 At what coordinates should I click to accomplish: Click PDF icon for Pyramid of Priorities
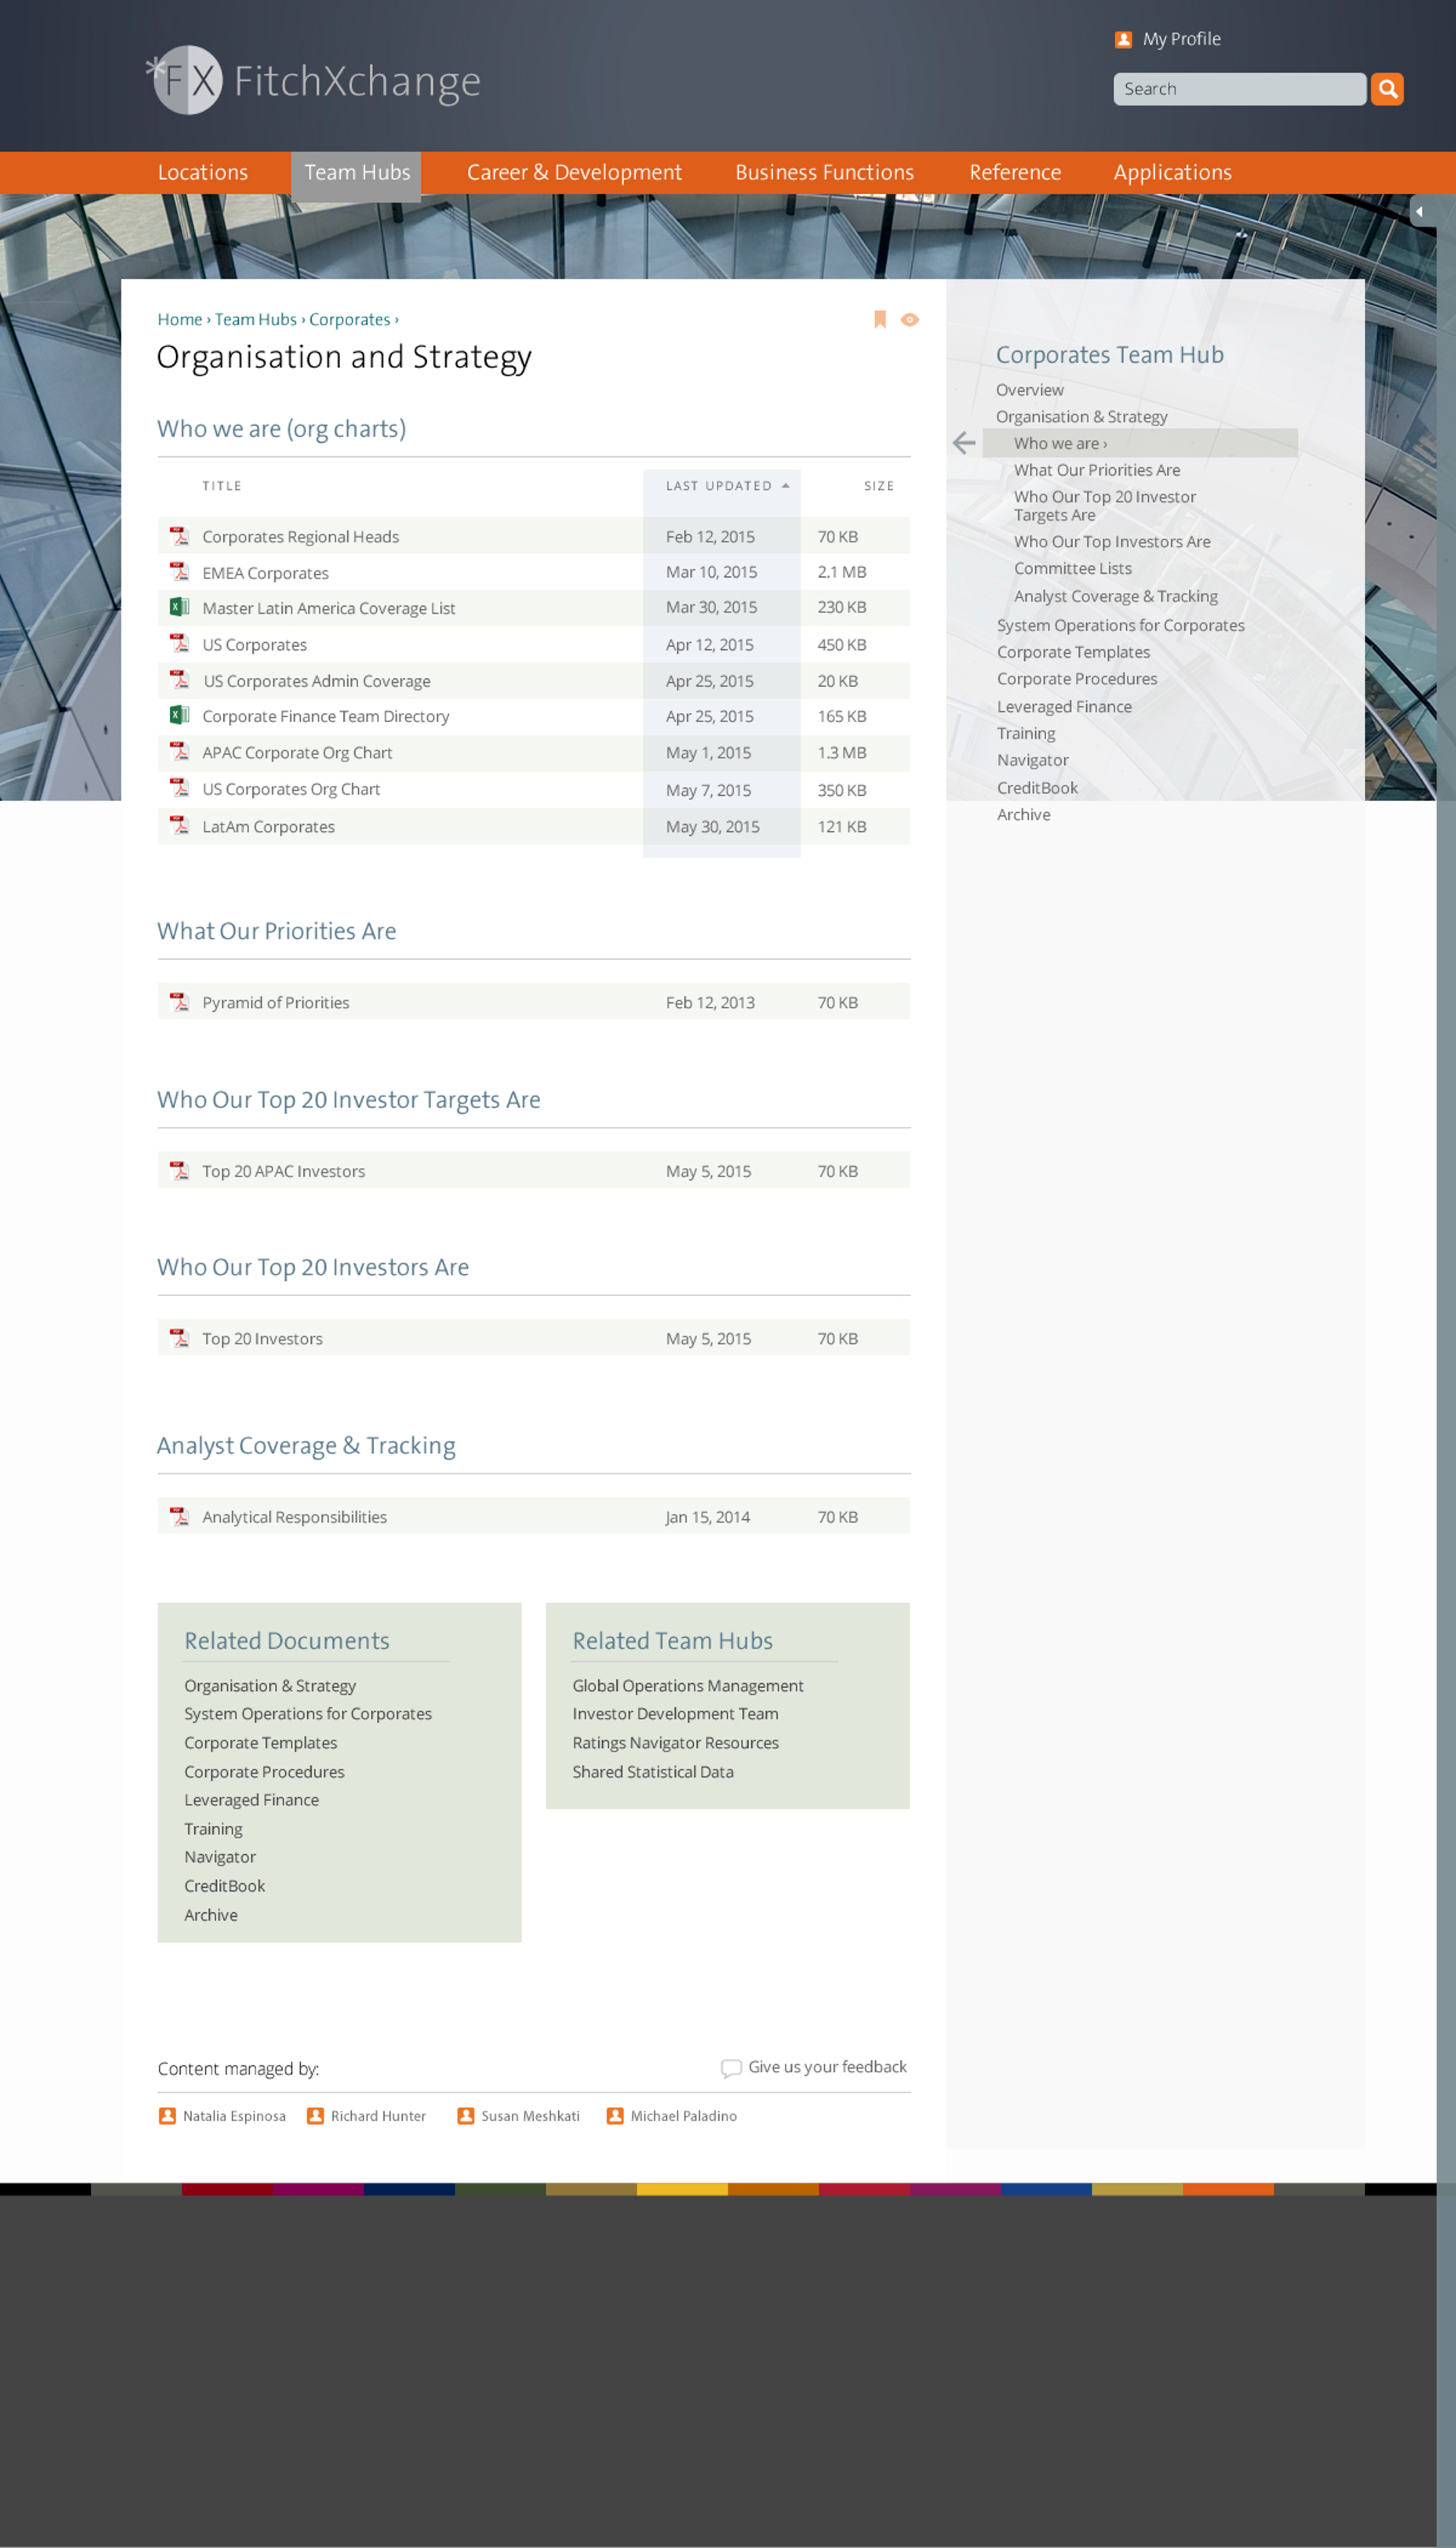pyautogui.click(x=180, y=1002)
